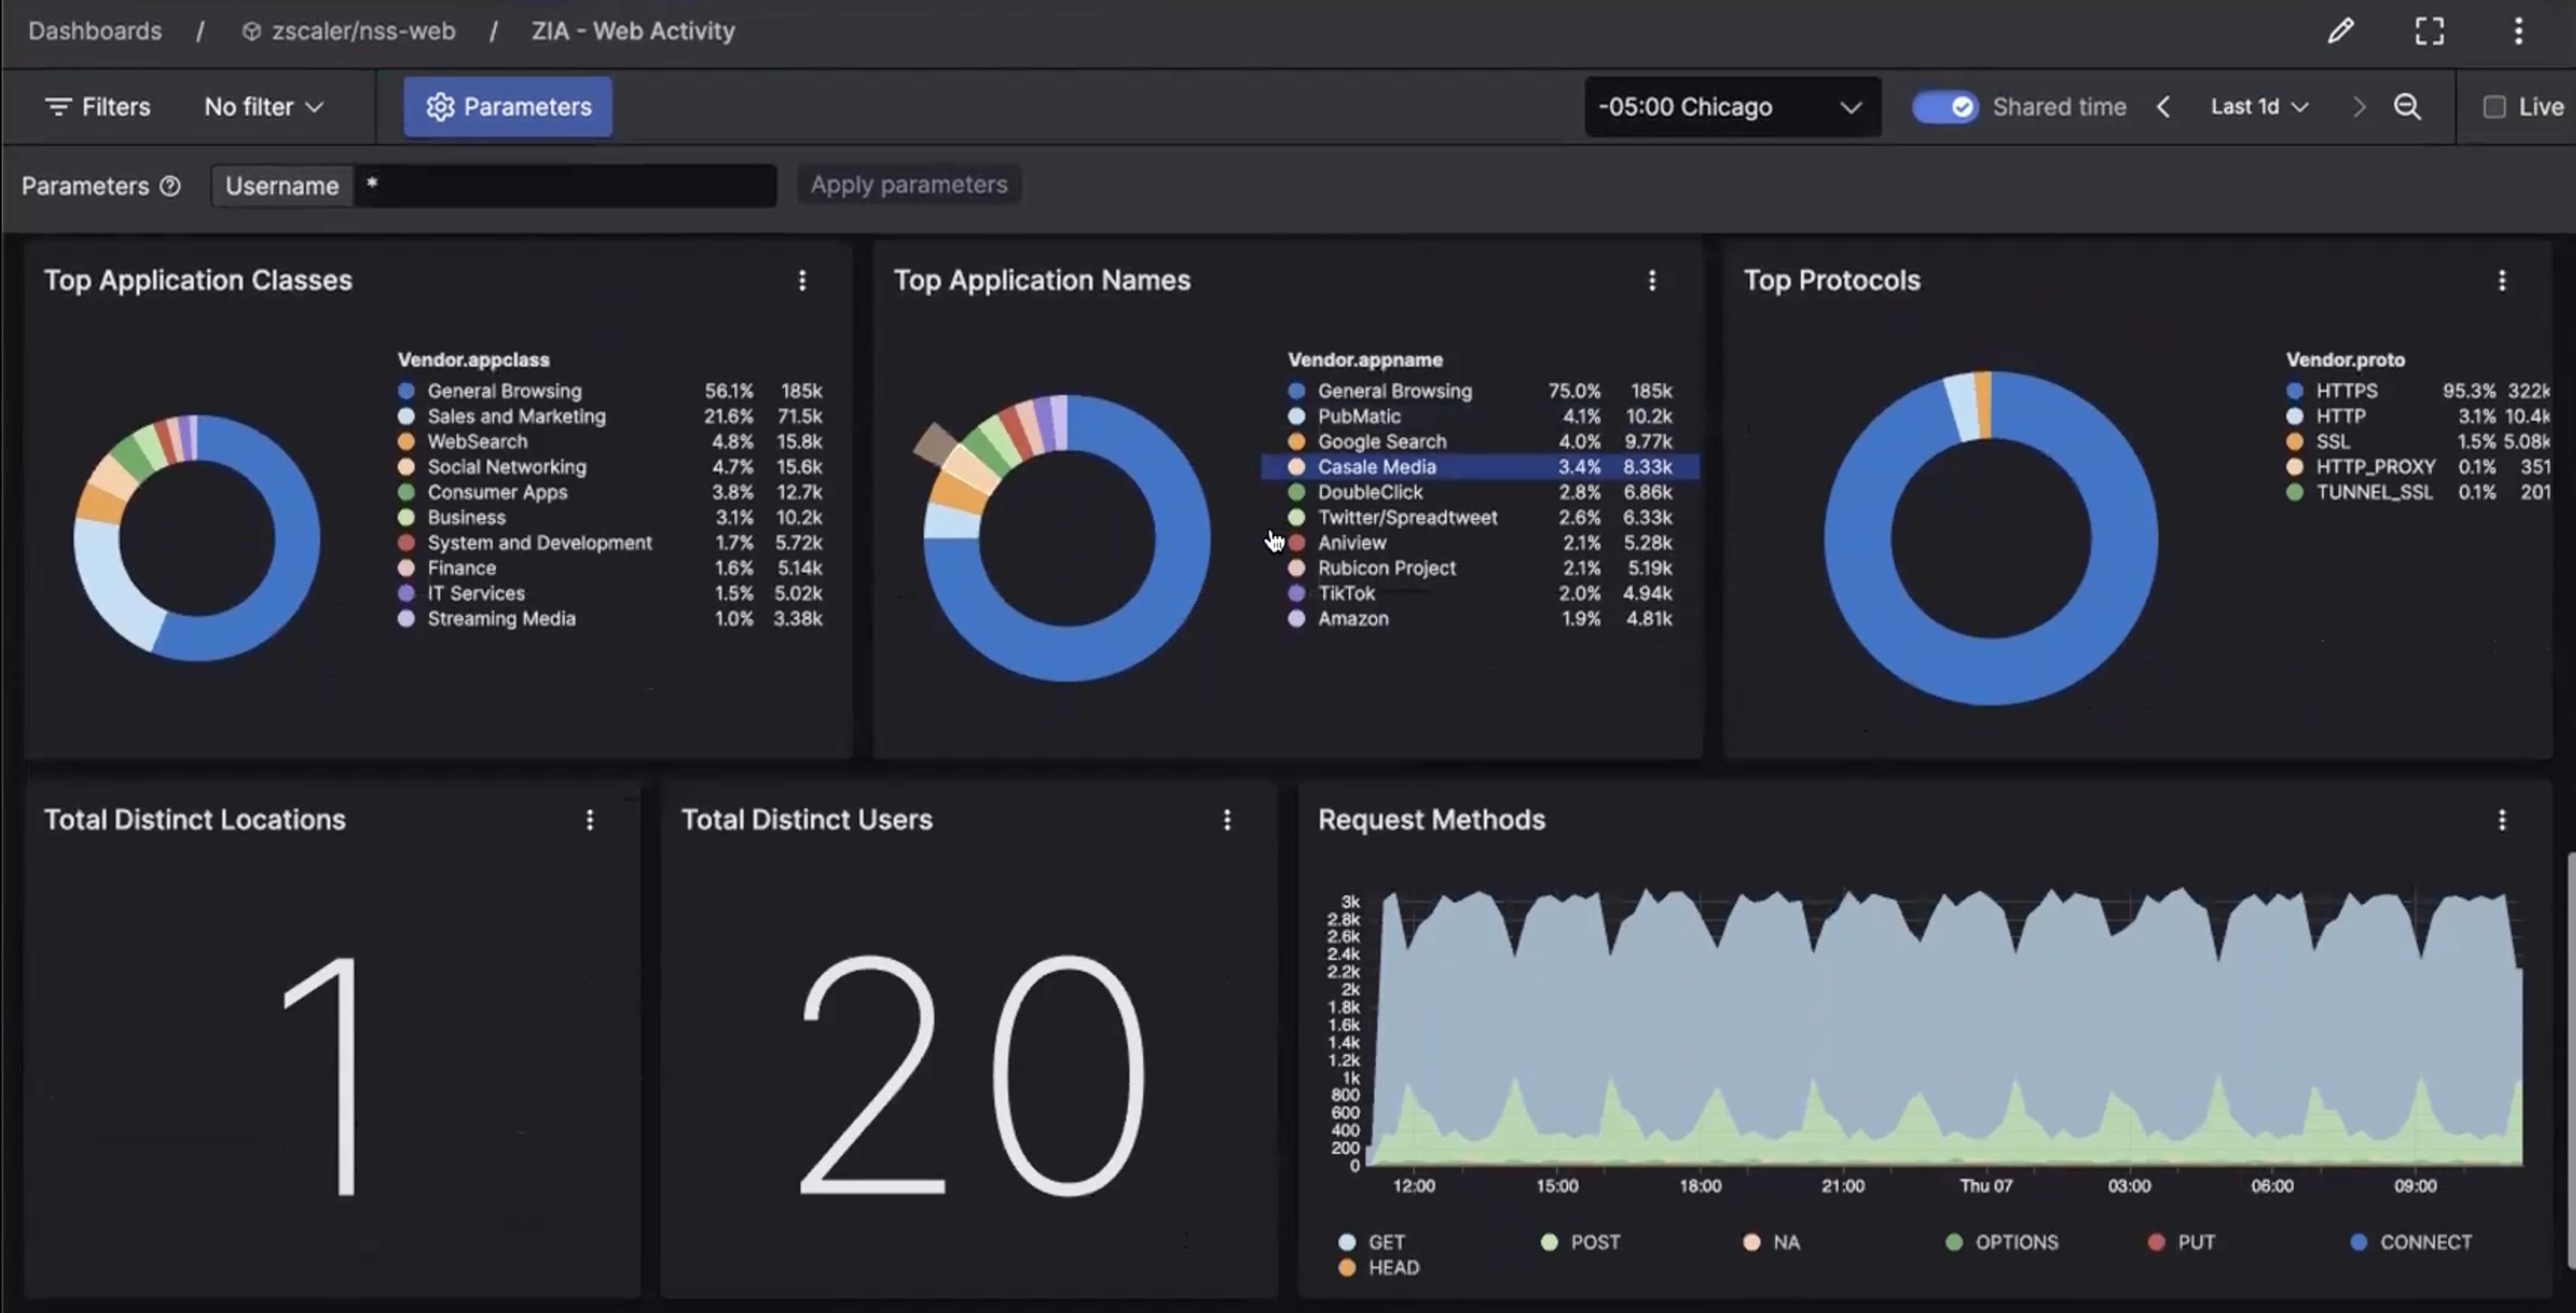Open the No filter dropdown

tap(264, 107)
